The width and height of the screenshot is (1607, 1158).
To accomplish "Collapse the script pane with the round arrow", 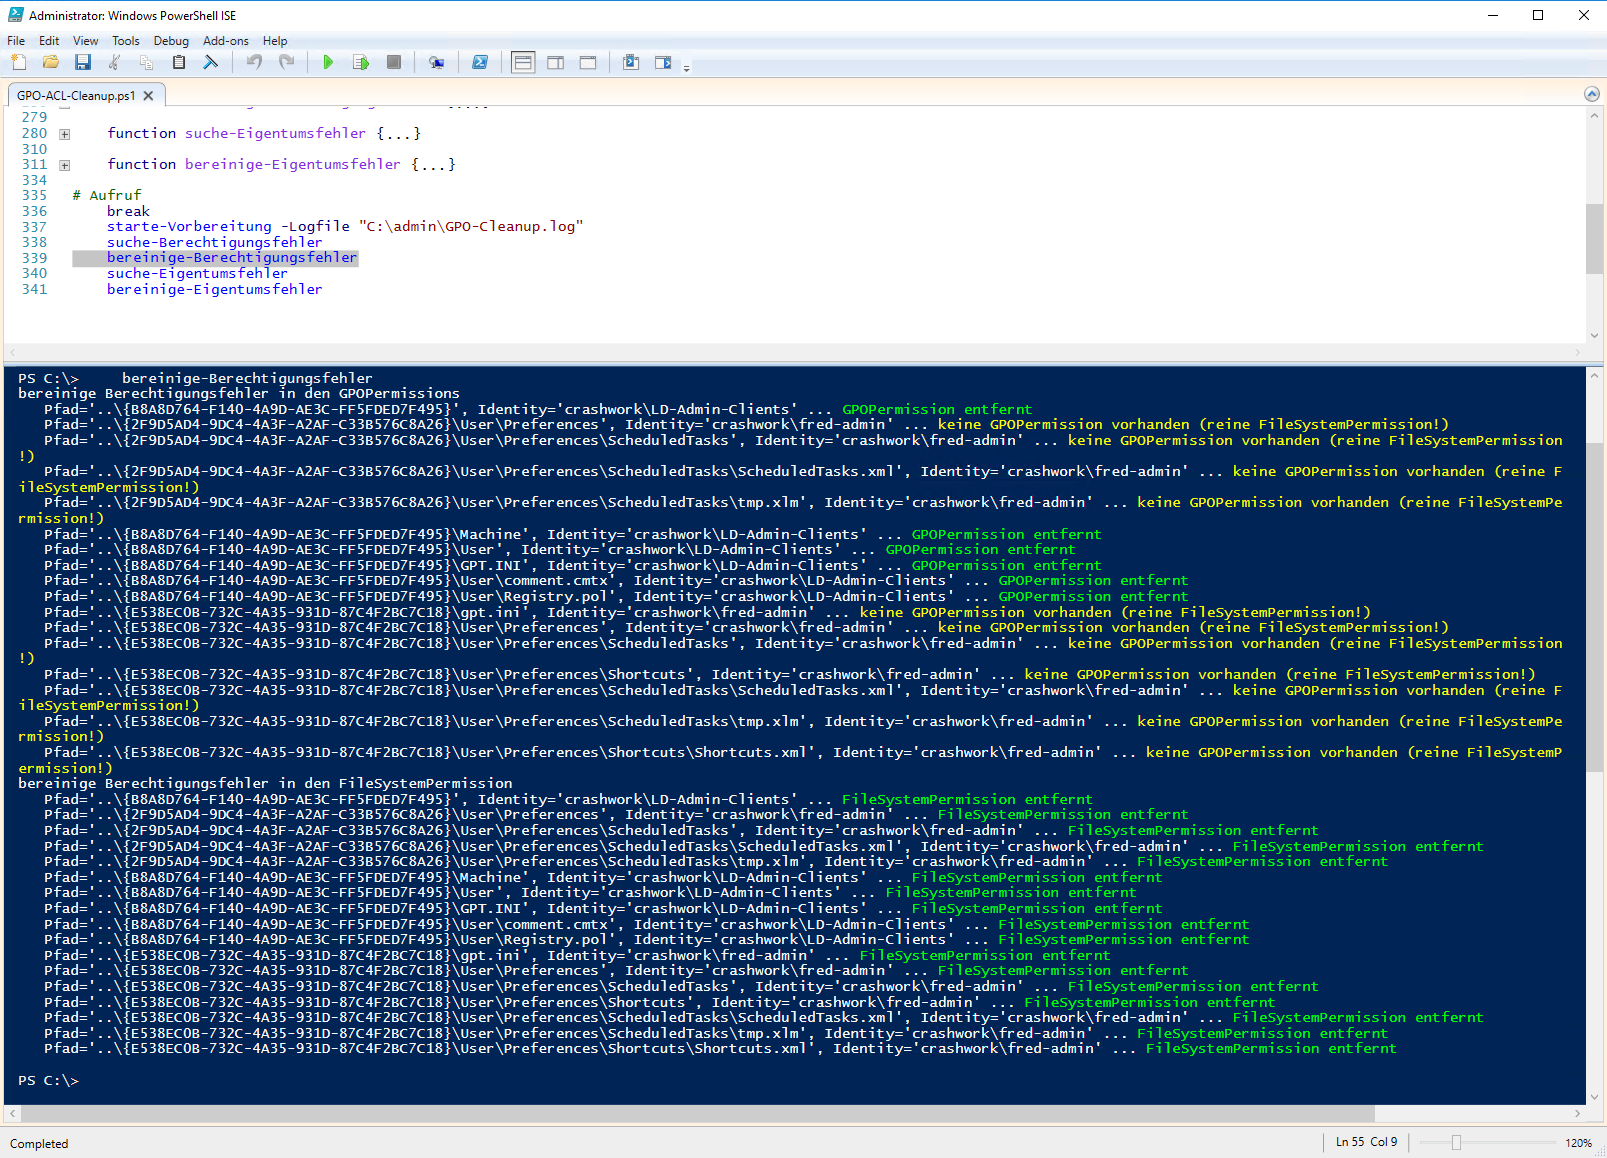I will click(1592, 94).
